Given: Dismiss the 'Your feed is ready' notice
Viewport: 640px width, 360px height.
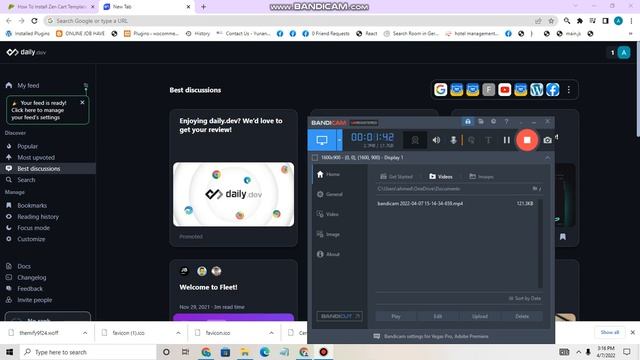Looking at the screenshot, I should [82, 102].
